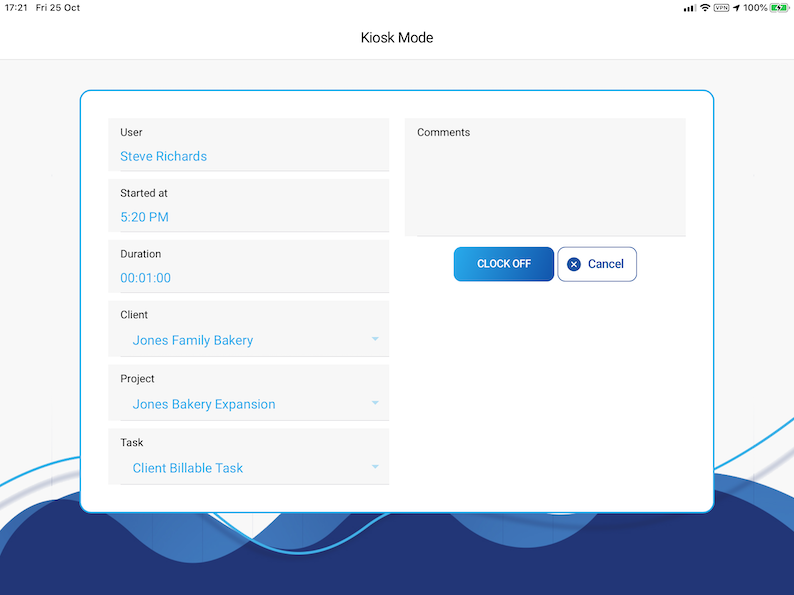Tap the battery icon in status bar
This screenshot has width=794, height=595.
(779, 8)
